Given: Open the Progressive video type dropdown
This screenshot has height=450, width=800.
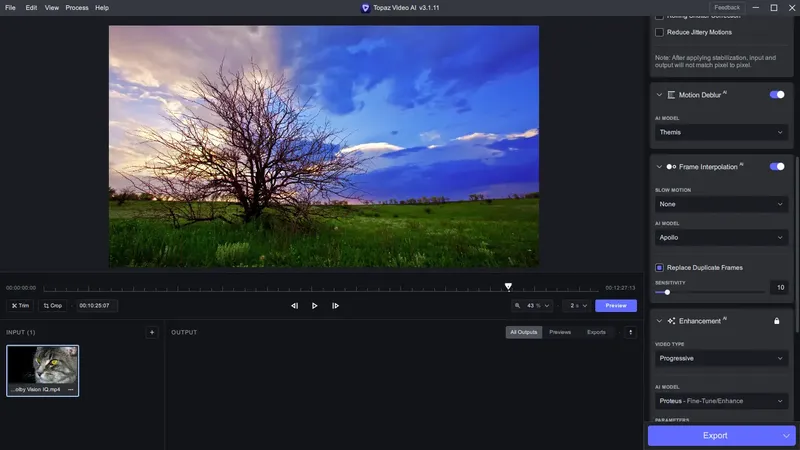Looking at the screenshot, I should tap(721, 358).
